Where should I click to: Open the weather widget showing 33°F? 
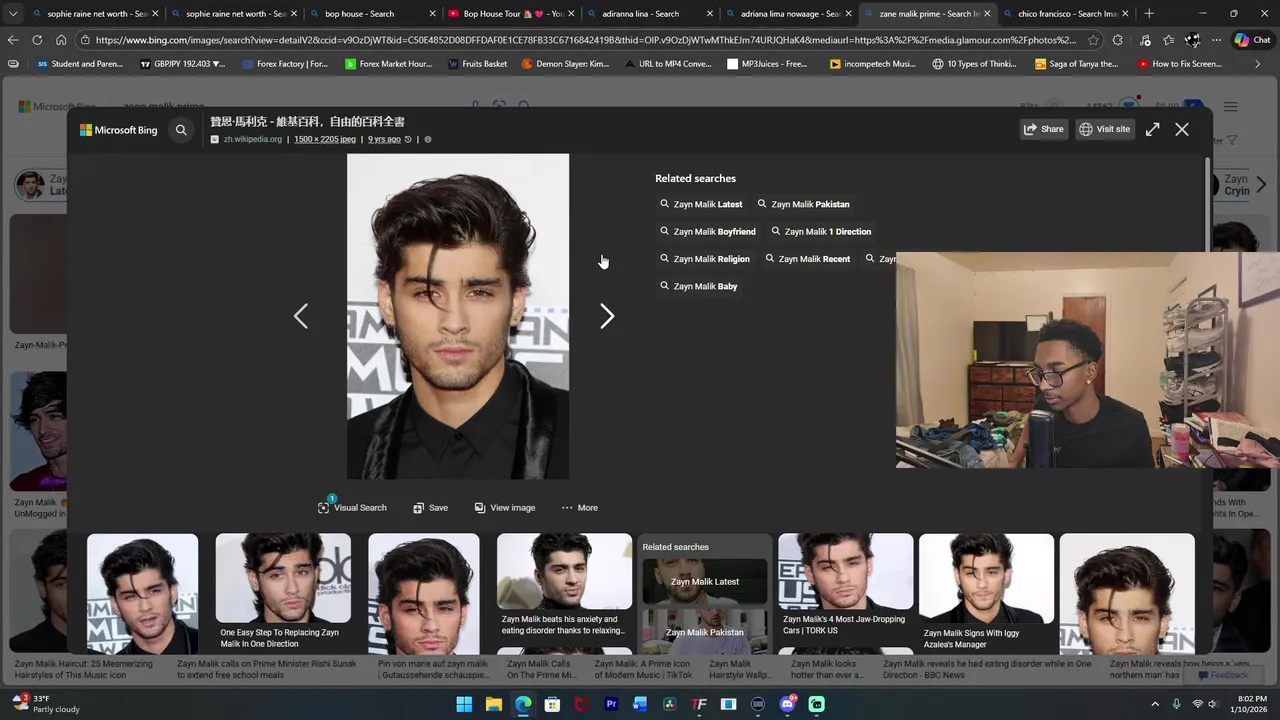[45, 704]
